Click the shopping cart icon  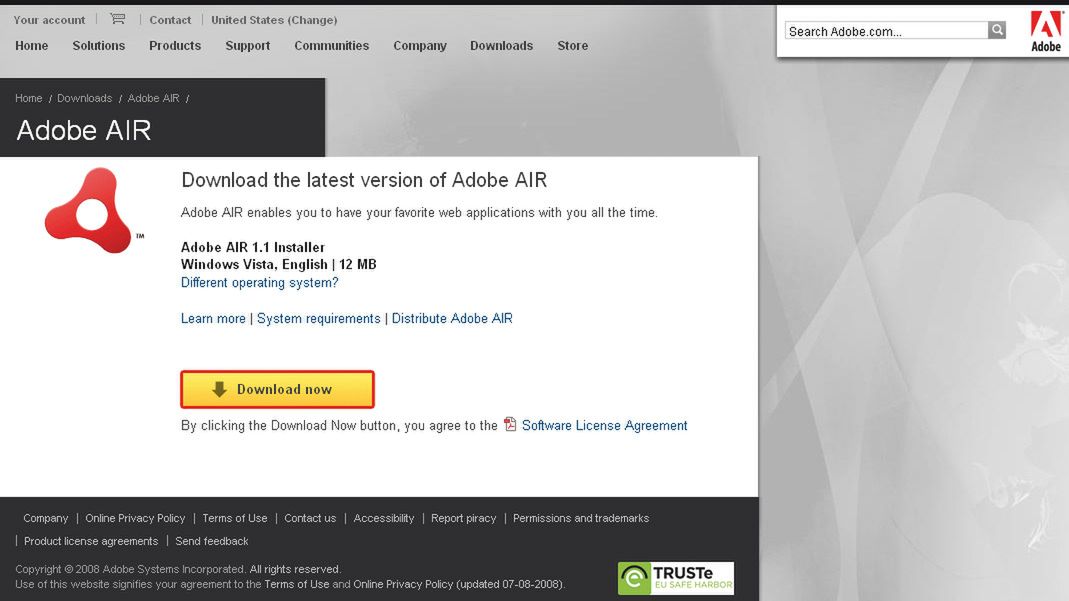point(118,19)
